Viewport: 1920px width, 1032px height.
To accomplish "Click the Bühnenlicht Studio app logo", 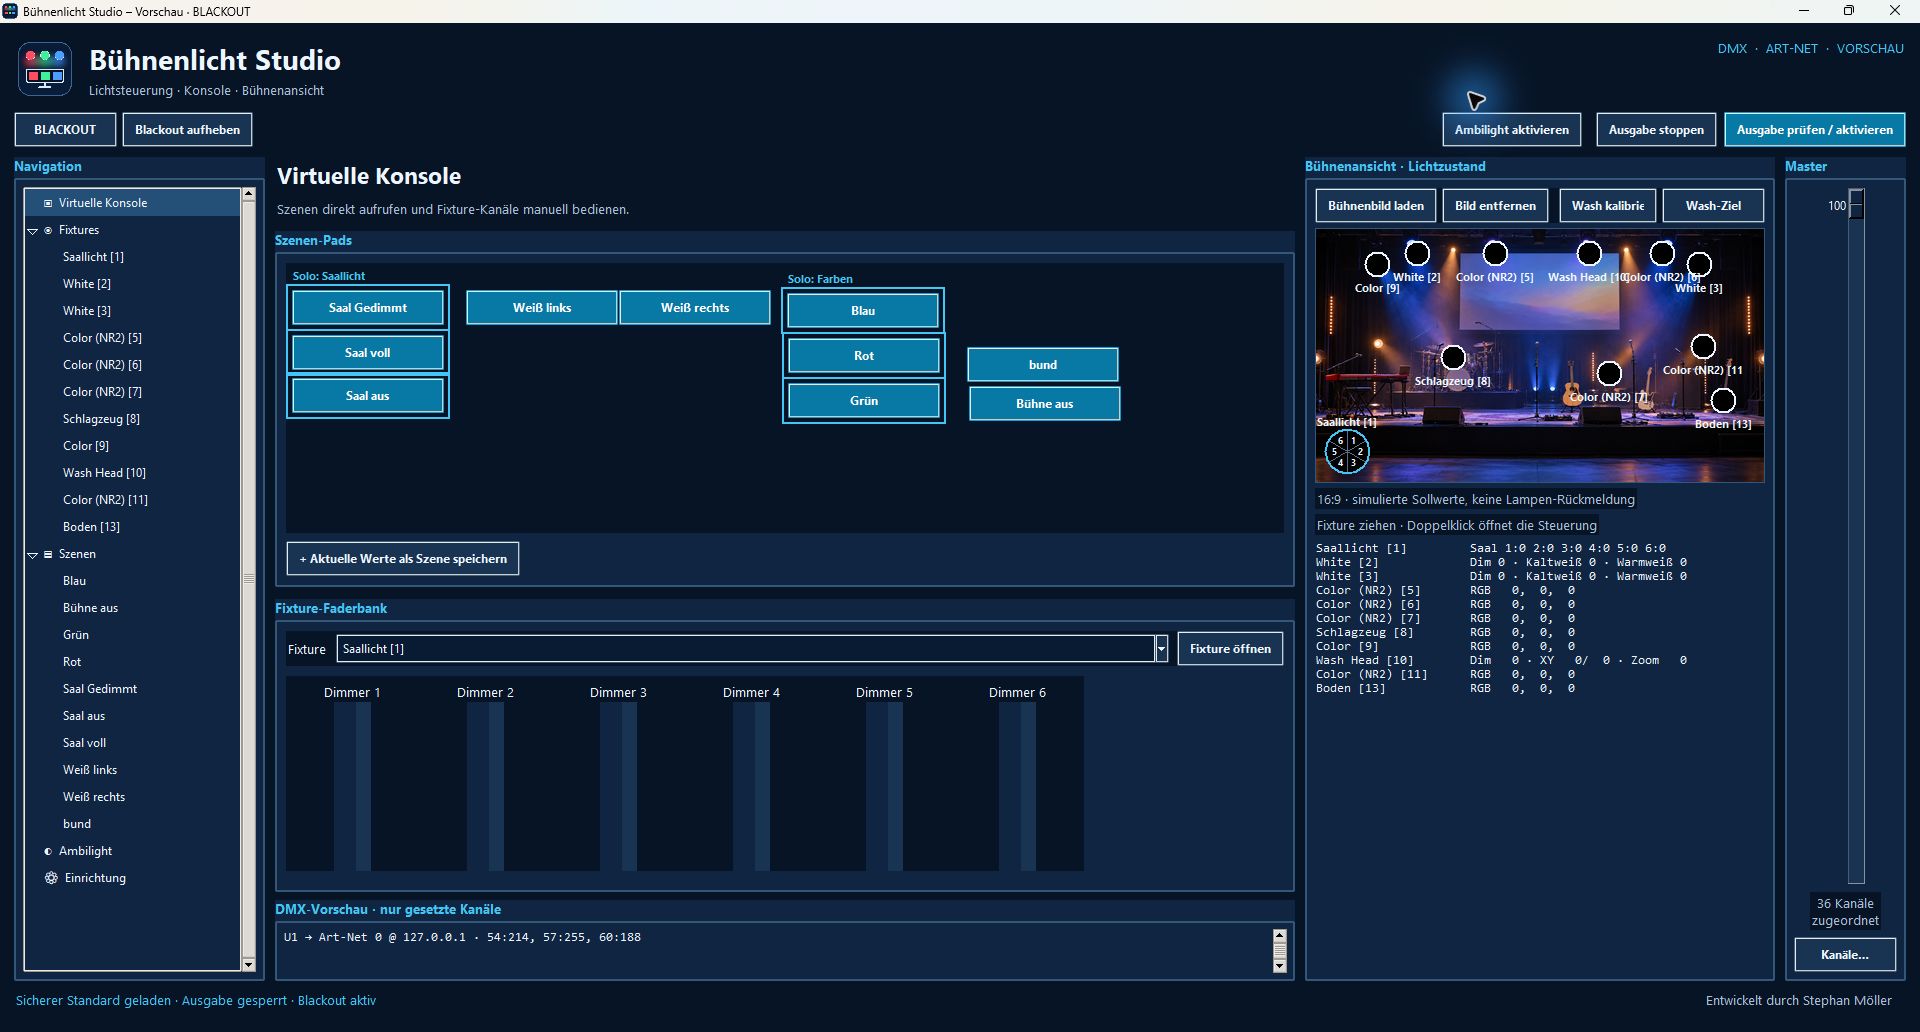I will click(x=45, y=69).
